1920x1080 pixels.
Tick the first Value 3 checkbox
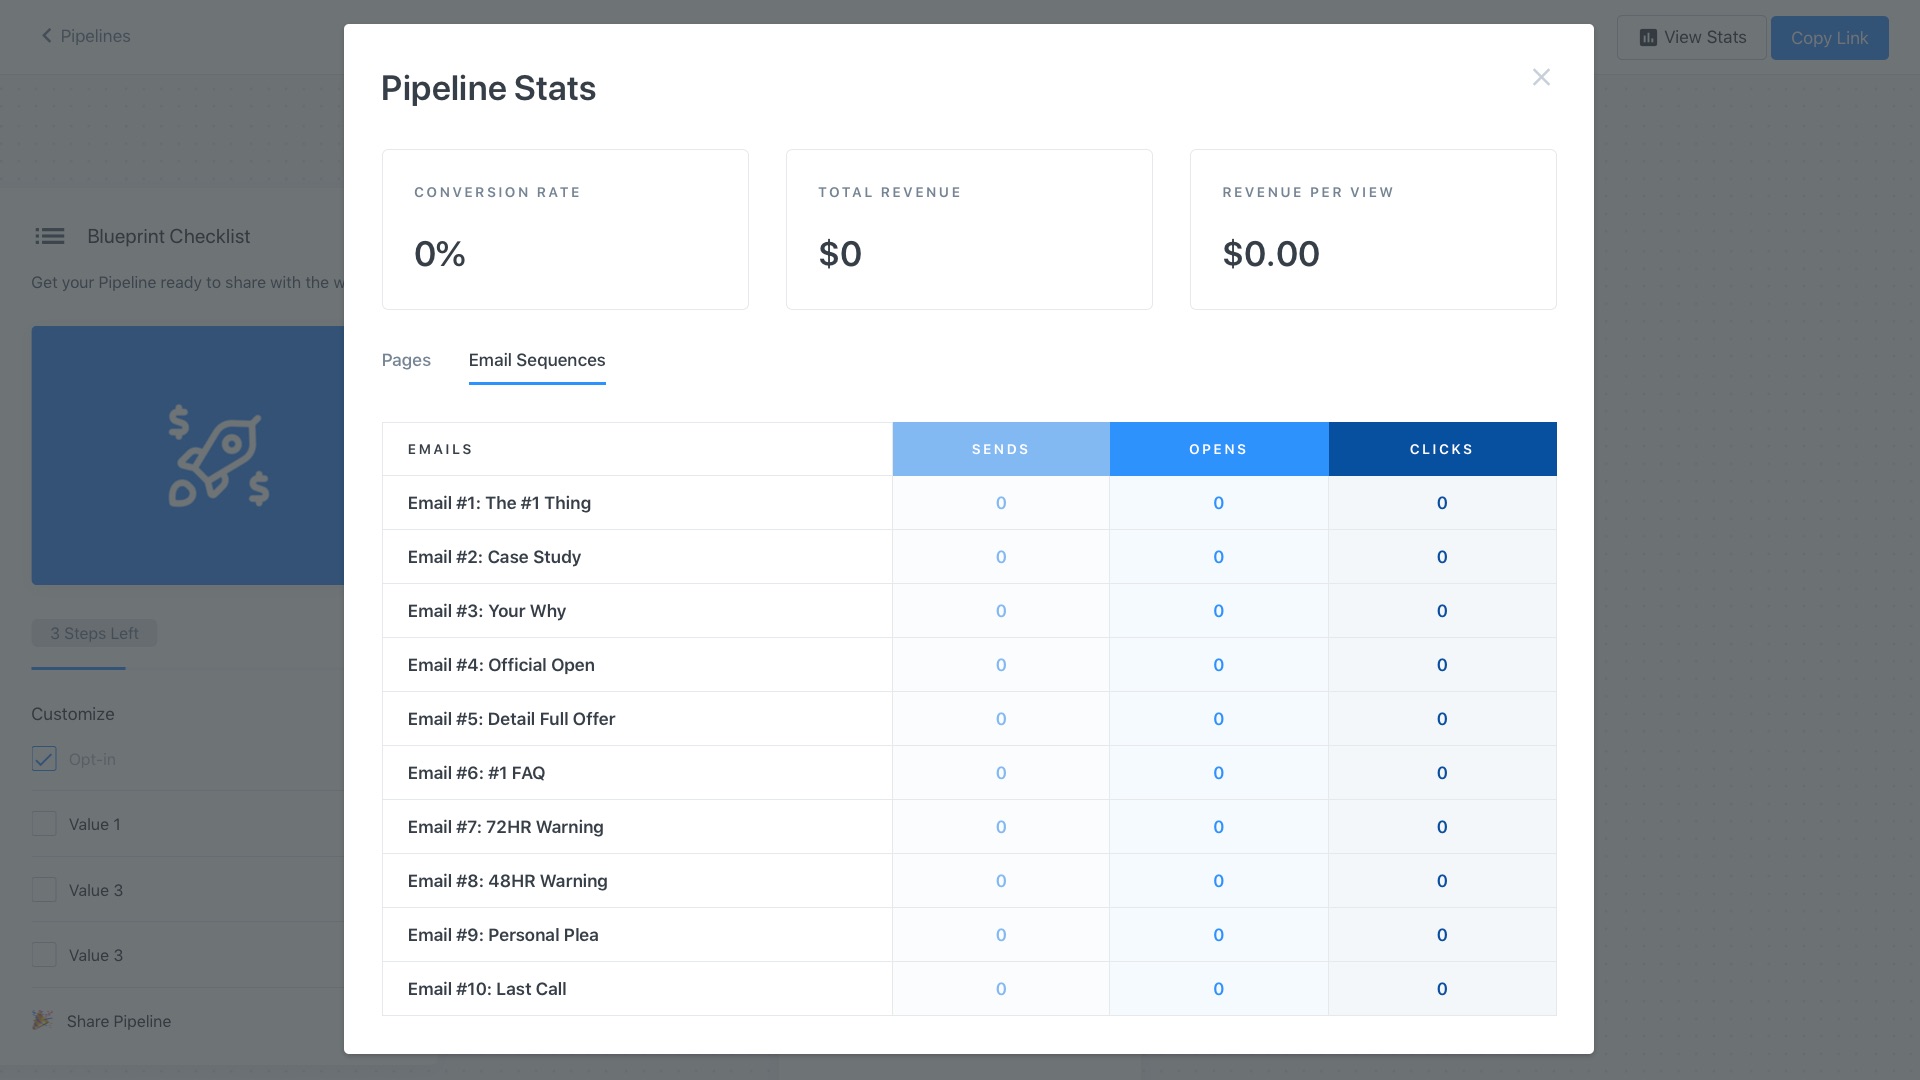tap(44, 890)
